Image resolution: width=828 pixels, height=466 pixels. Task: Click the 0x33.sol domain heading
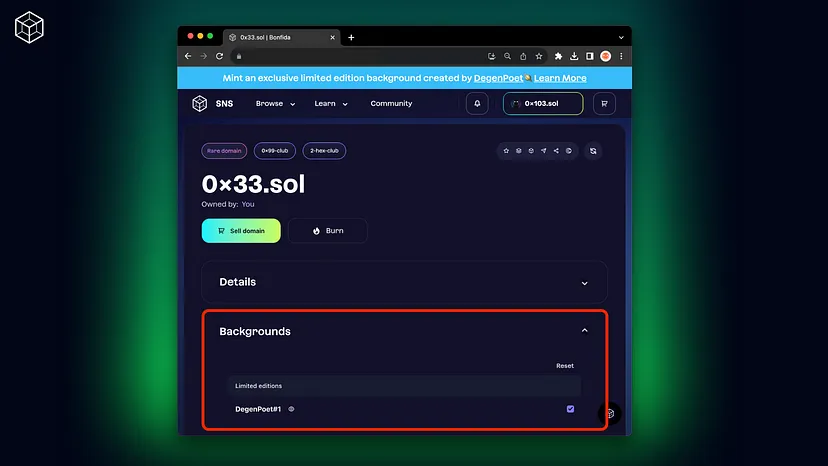pyautogui.click(x=253, y=184)
